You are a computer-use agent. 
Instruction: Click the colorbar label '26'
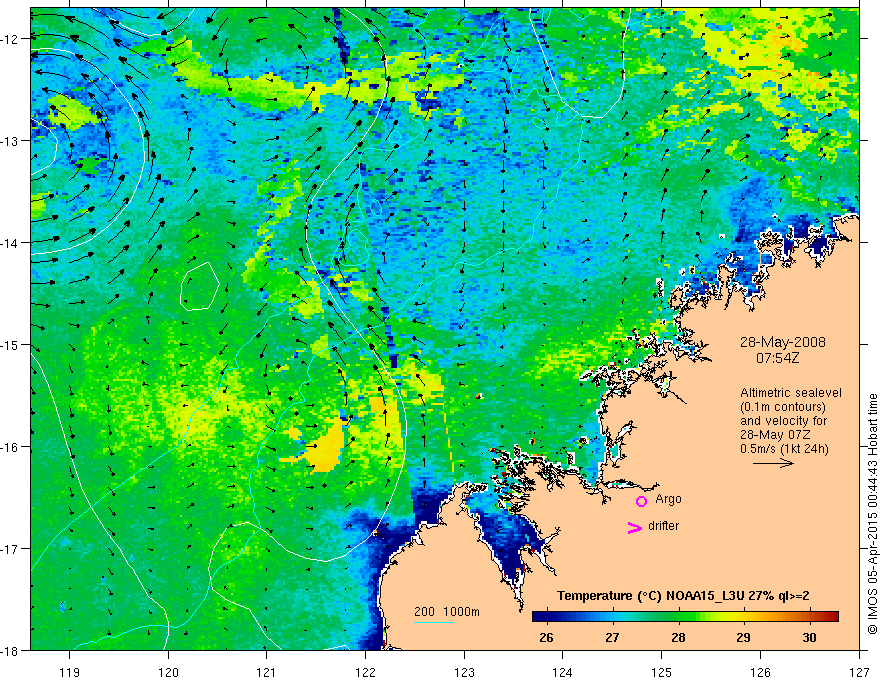(546, 637)
